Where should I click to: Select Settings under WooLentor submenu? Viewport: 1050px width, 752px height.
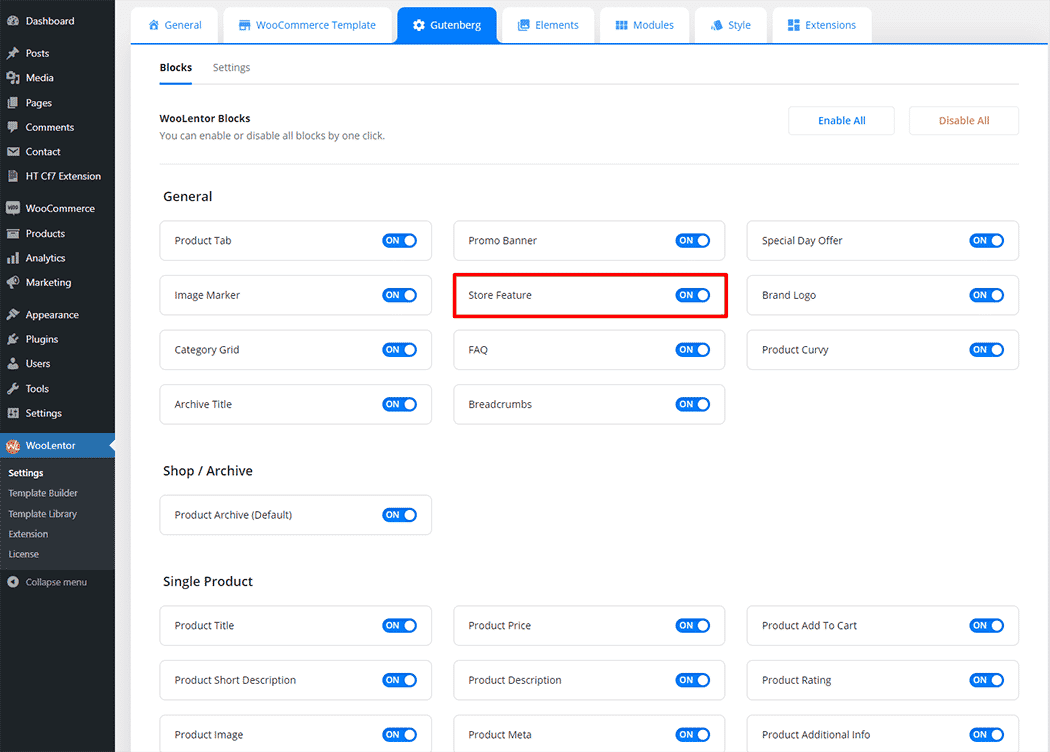coord(25,473)
